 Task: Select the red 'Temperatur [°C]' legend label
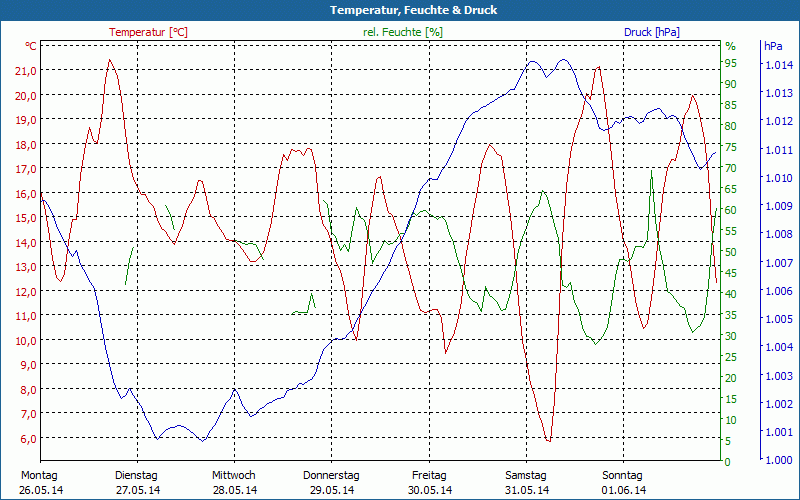click(148, 32)
